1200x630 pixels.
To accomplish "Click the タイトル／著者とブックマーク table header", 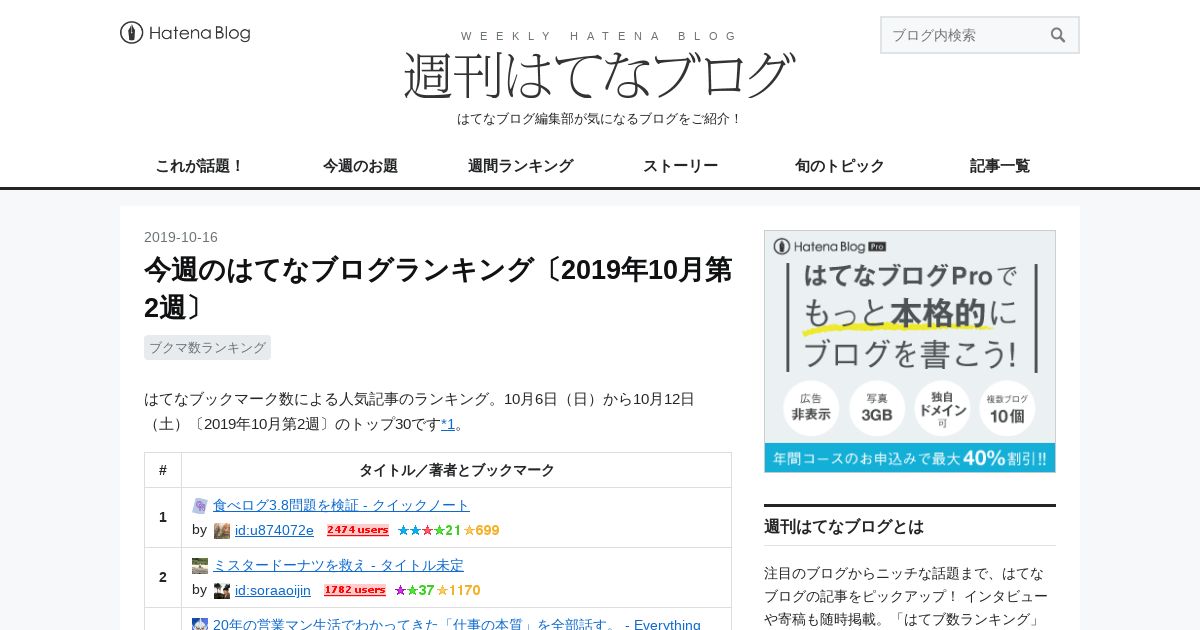I will tap(456, 470).
